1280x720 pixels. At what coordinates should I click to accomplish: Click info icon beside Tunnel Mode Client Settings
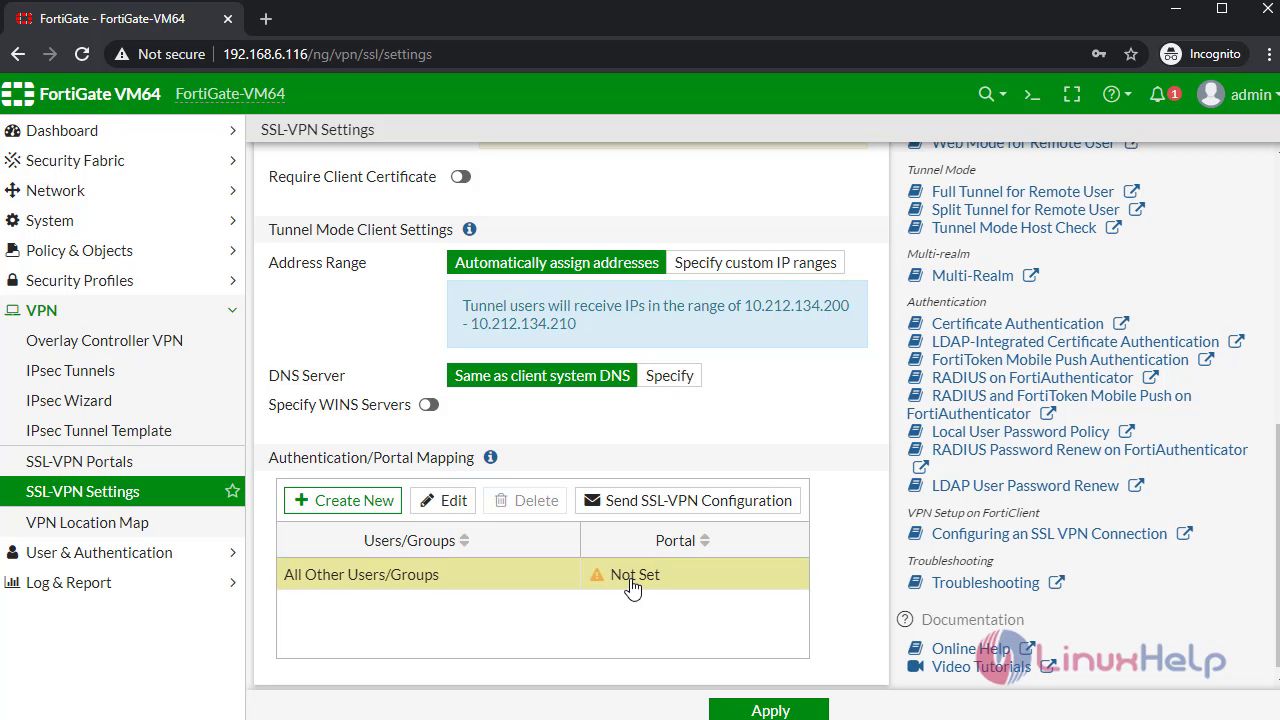coord(469,229)
